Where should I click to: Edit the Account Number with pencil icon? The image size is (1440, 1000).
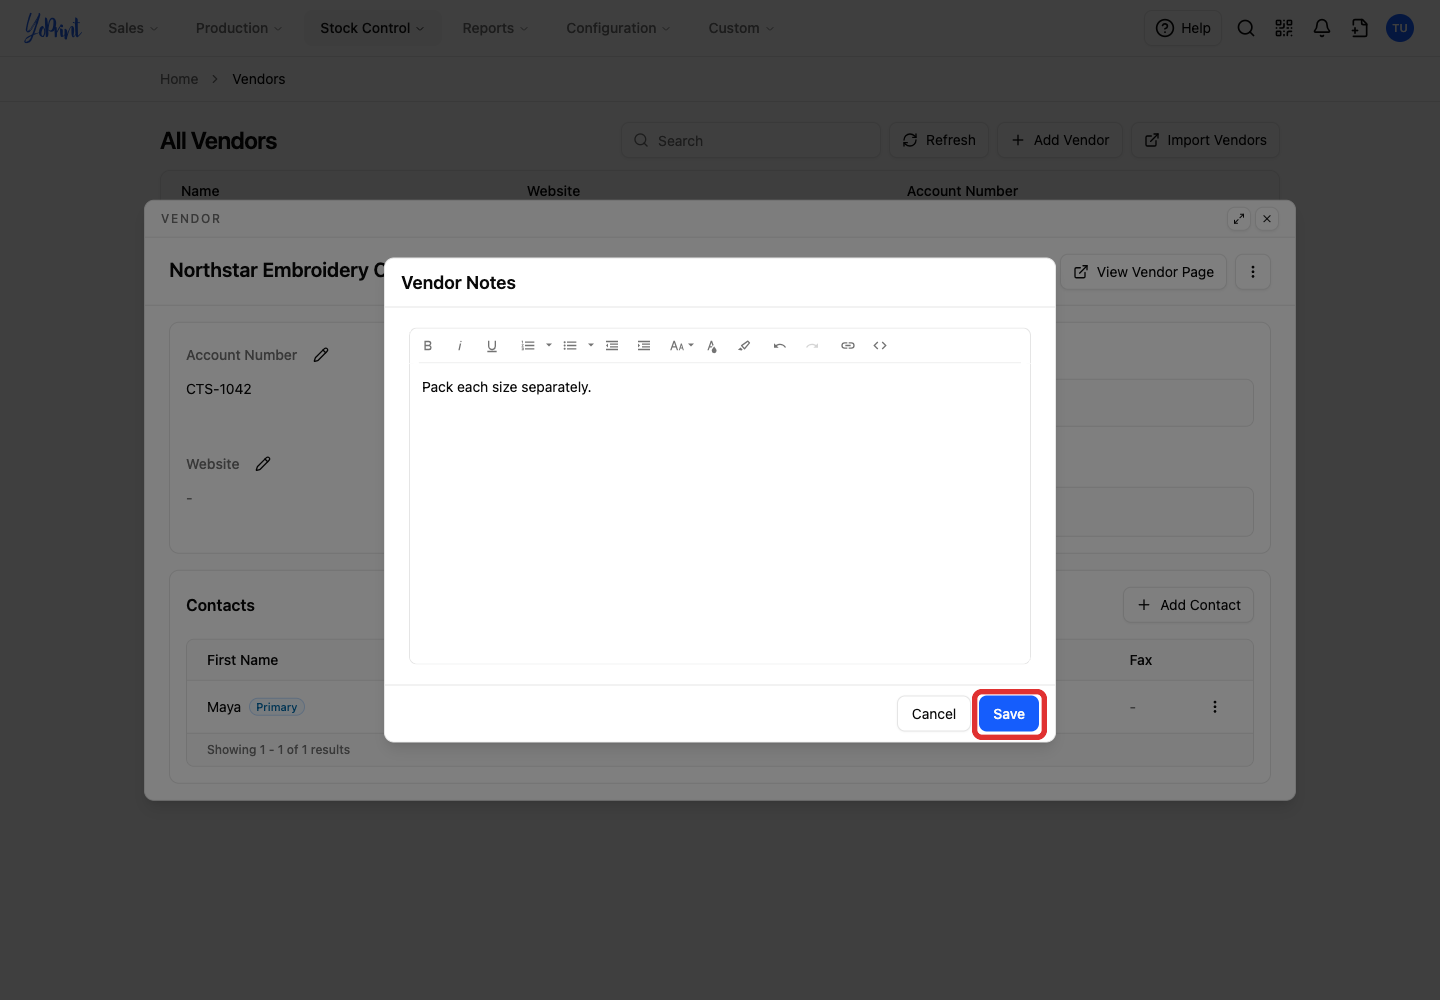coord(321,355)
